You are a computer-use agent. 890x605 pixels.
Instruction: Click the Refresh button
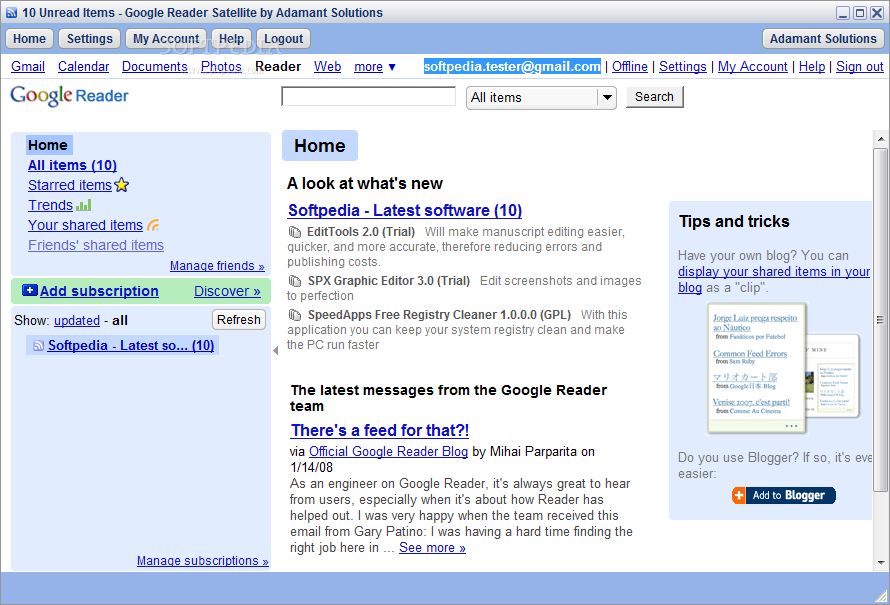tap(239, 320)
